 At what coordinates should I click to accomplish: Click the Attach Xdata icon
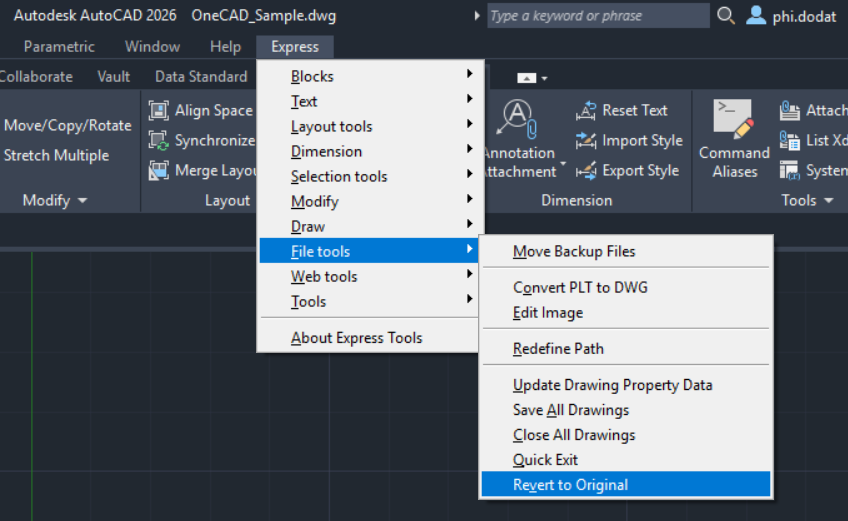pos(790,110)
